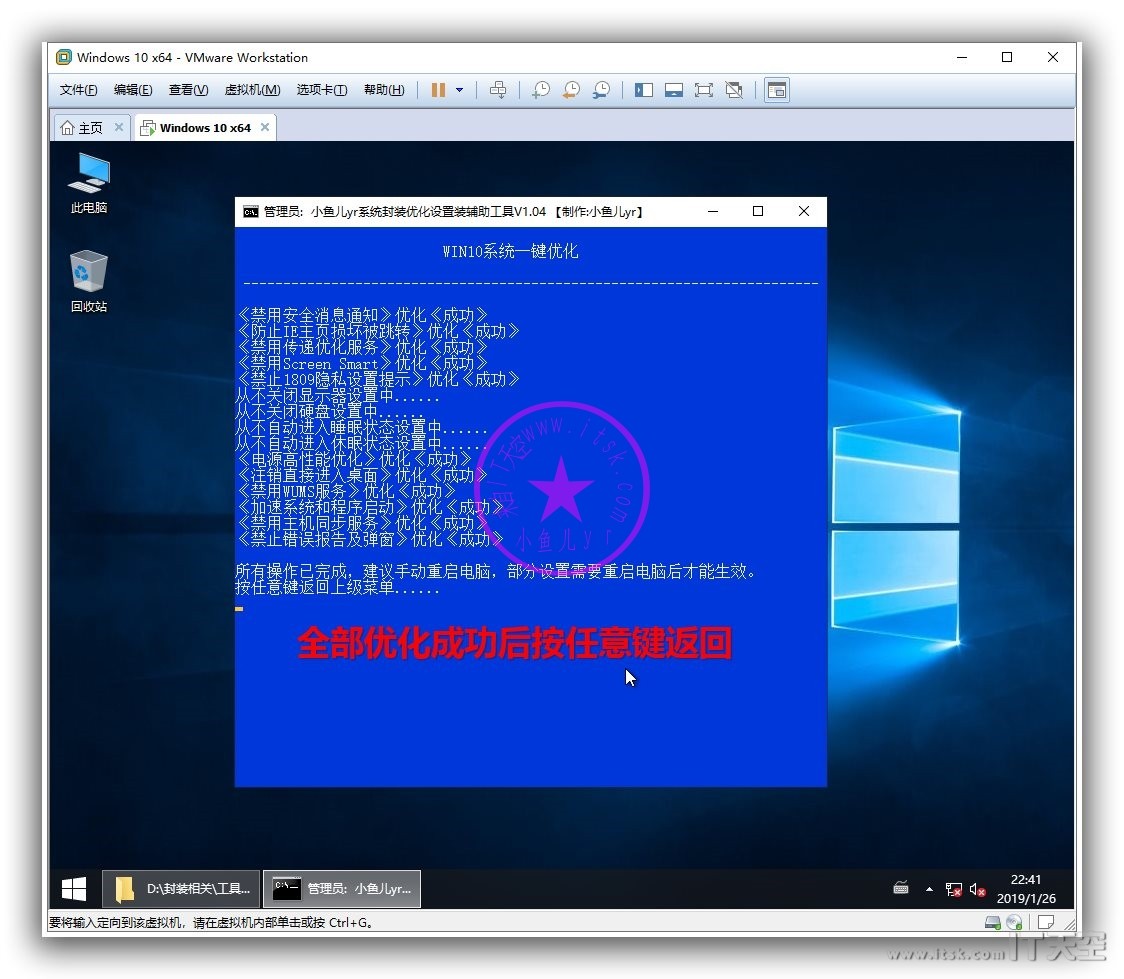Click the 所有操作已完成 completion message
Image resolution: width=1124 pixels, height=979 pixels.
coord(496,571)
